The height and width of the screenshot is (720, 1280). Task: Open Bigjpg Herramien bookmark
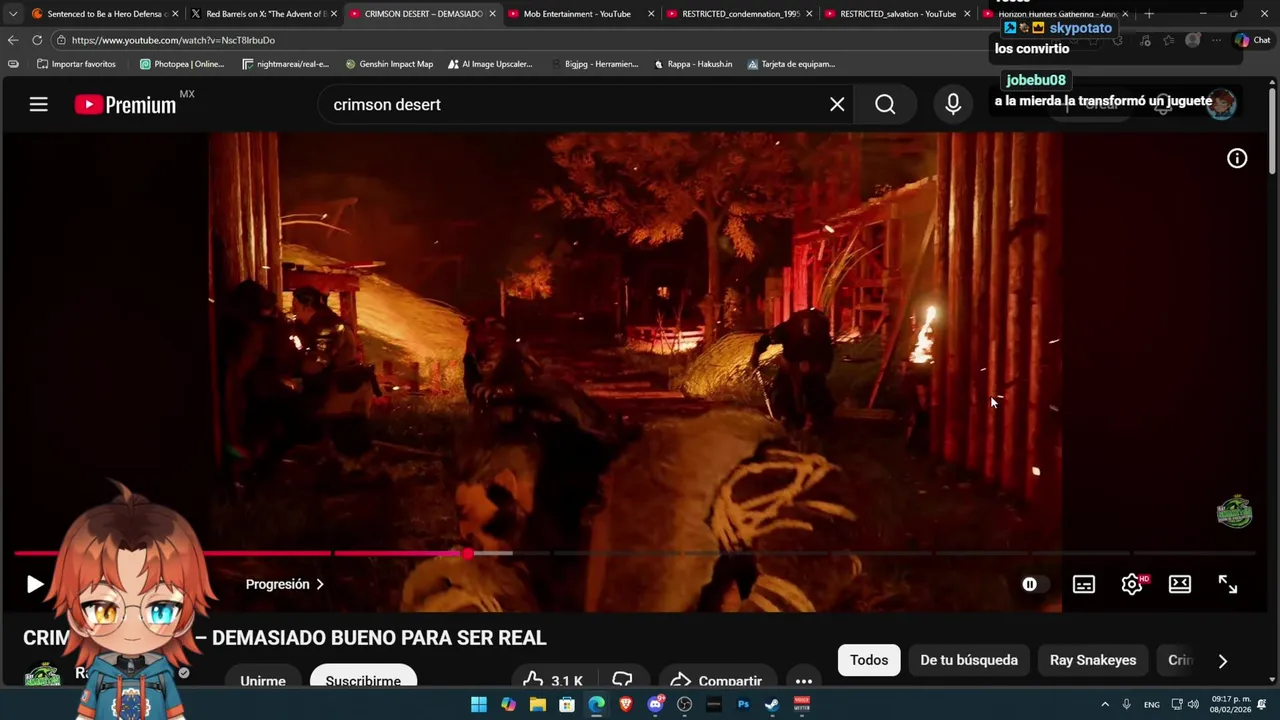[x=594, y=64]
